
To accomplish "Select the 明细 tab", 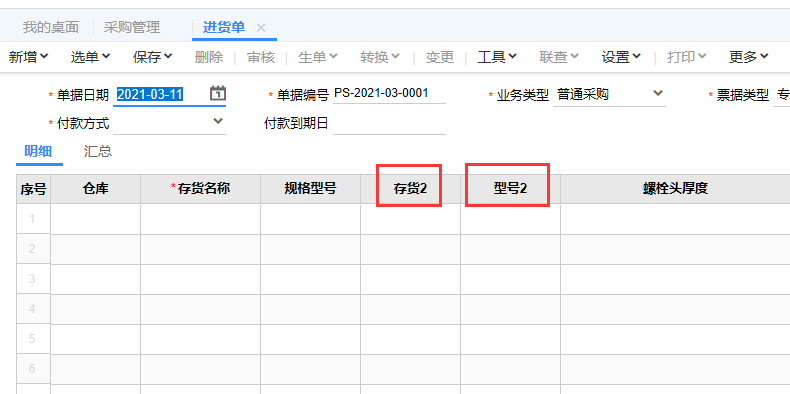I will (38, 151).
